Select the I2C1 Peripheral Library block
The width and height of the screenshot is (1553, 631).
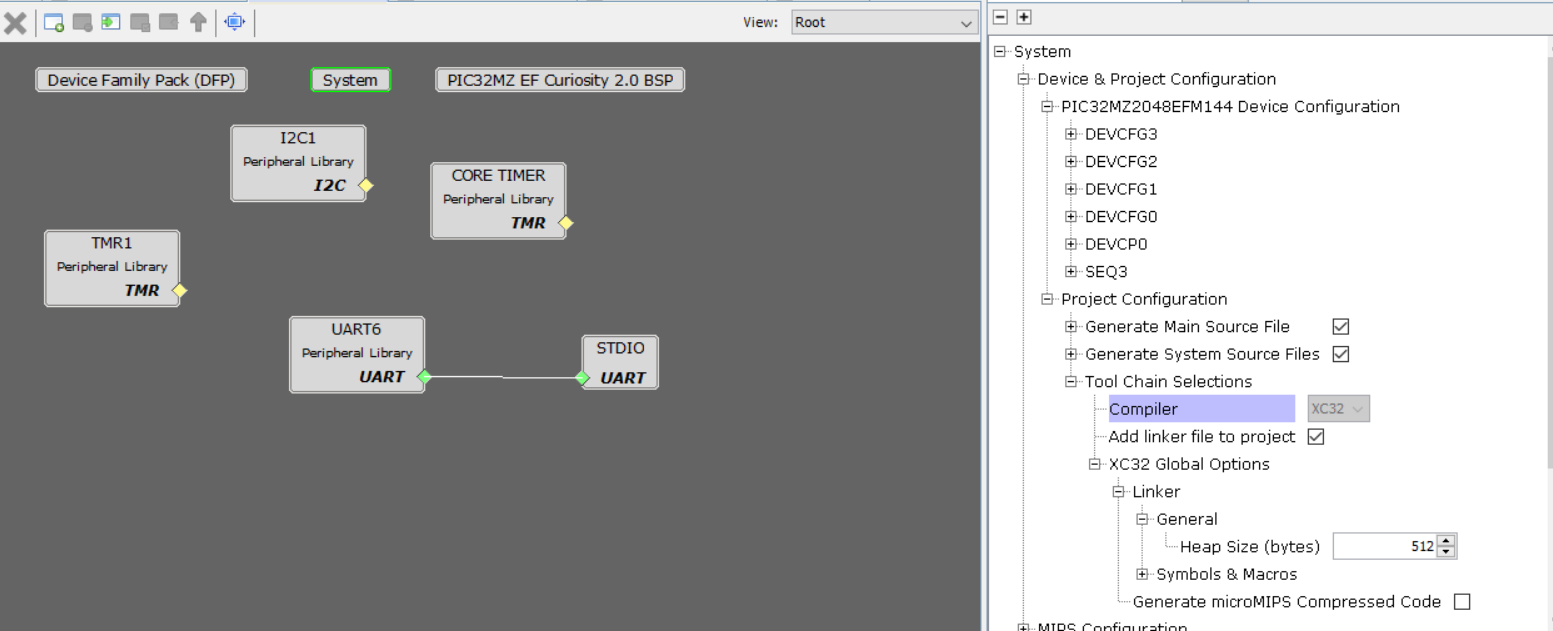[298, 163]
